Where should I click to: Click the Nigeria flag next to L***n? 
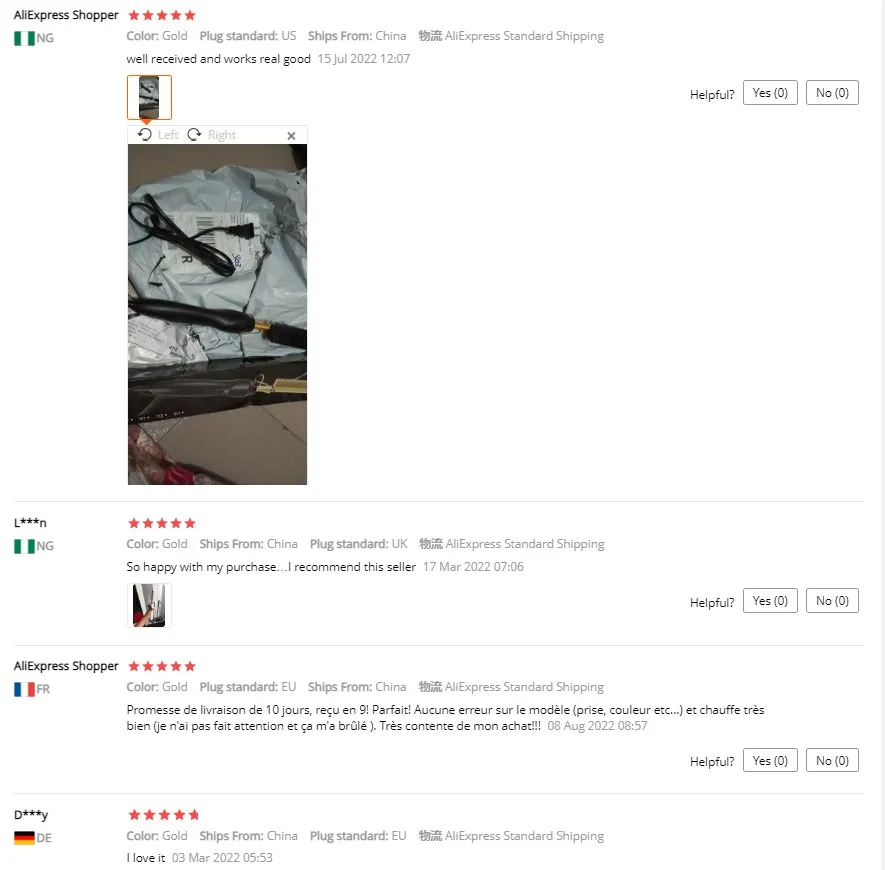point(24,546)
